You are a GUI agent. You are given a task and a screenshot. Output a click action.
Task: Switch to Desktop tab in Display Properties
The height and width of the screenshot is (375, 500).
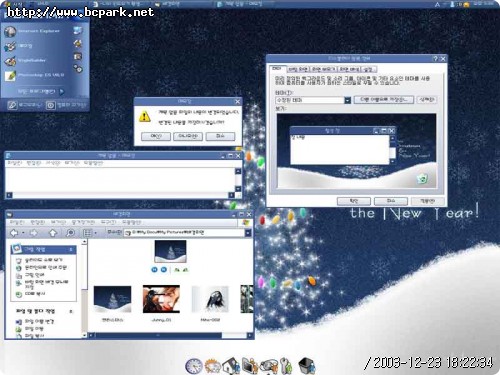(298, 69)
